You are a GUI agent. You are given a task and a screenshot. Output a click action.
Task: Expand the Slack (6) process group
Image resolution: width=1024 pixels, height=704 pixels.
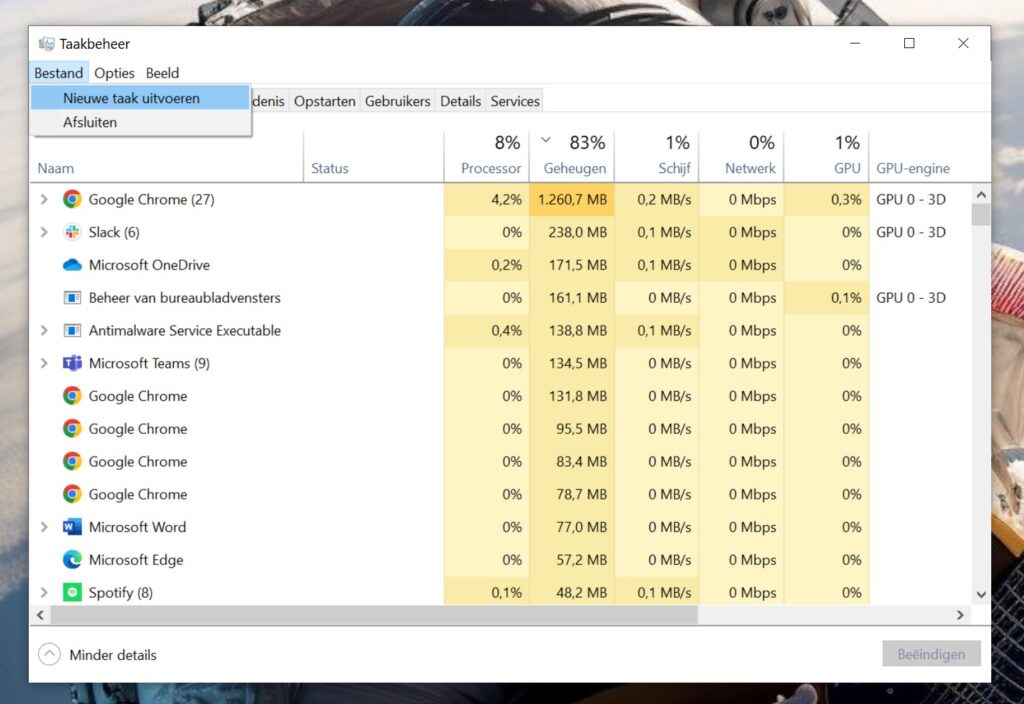tap(44, 232)
